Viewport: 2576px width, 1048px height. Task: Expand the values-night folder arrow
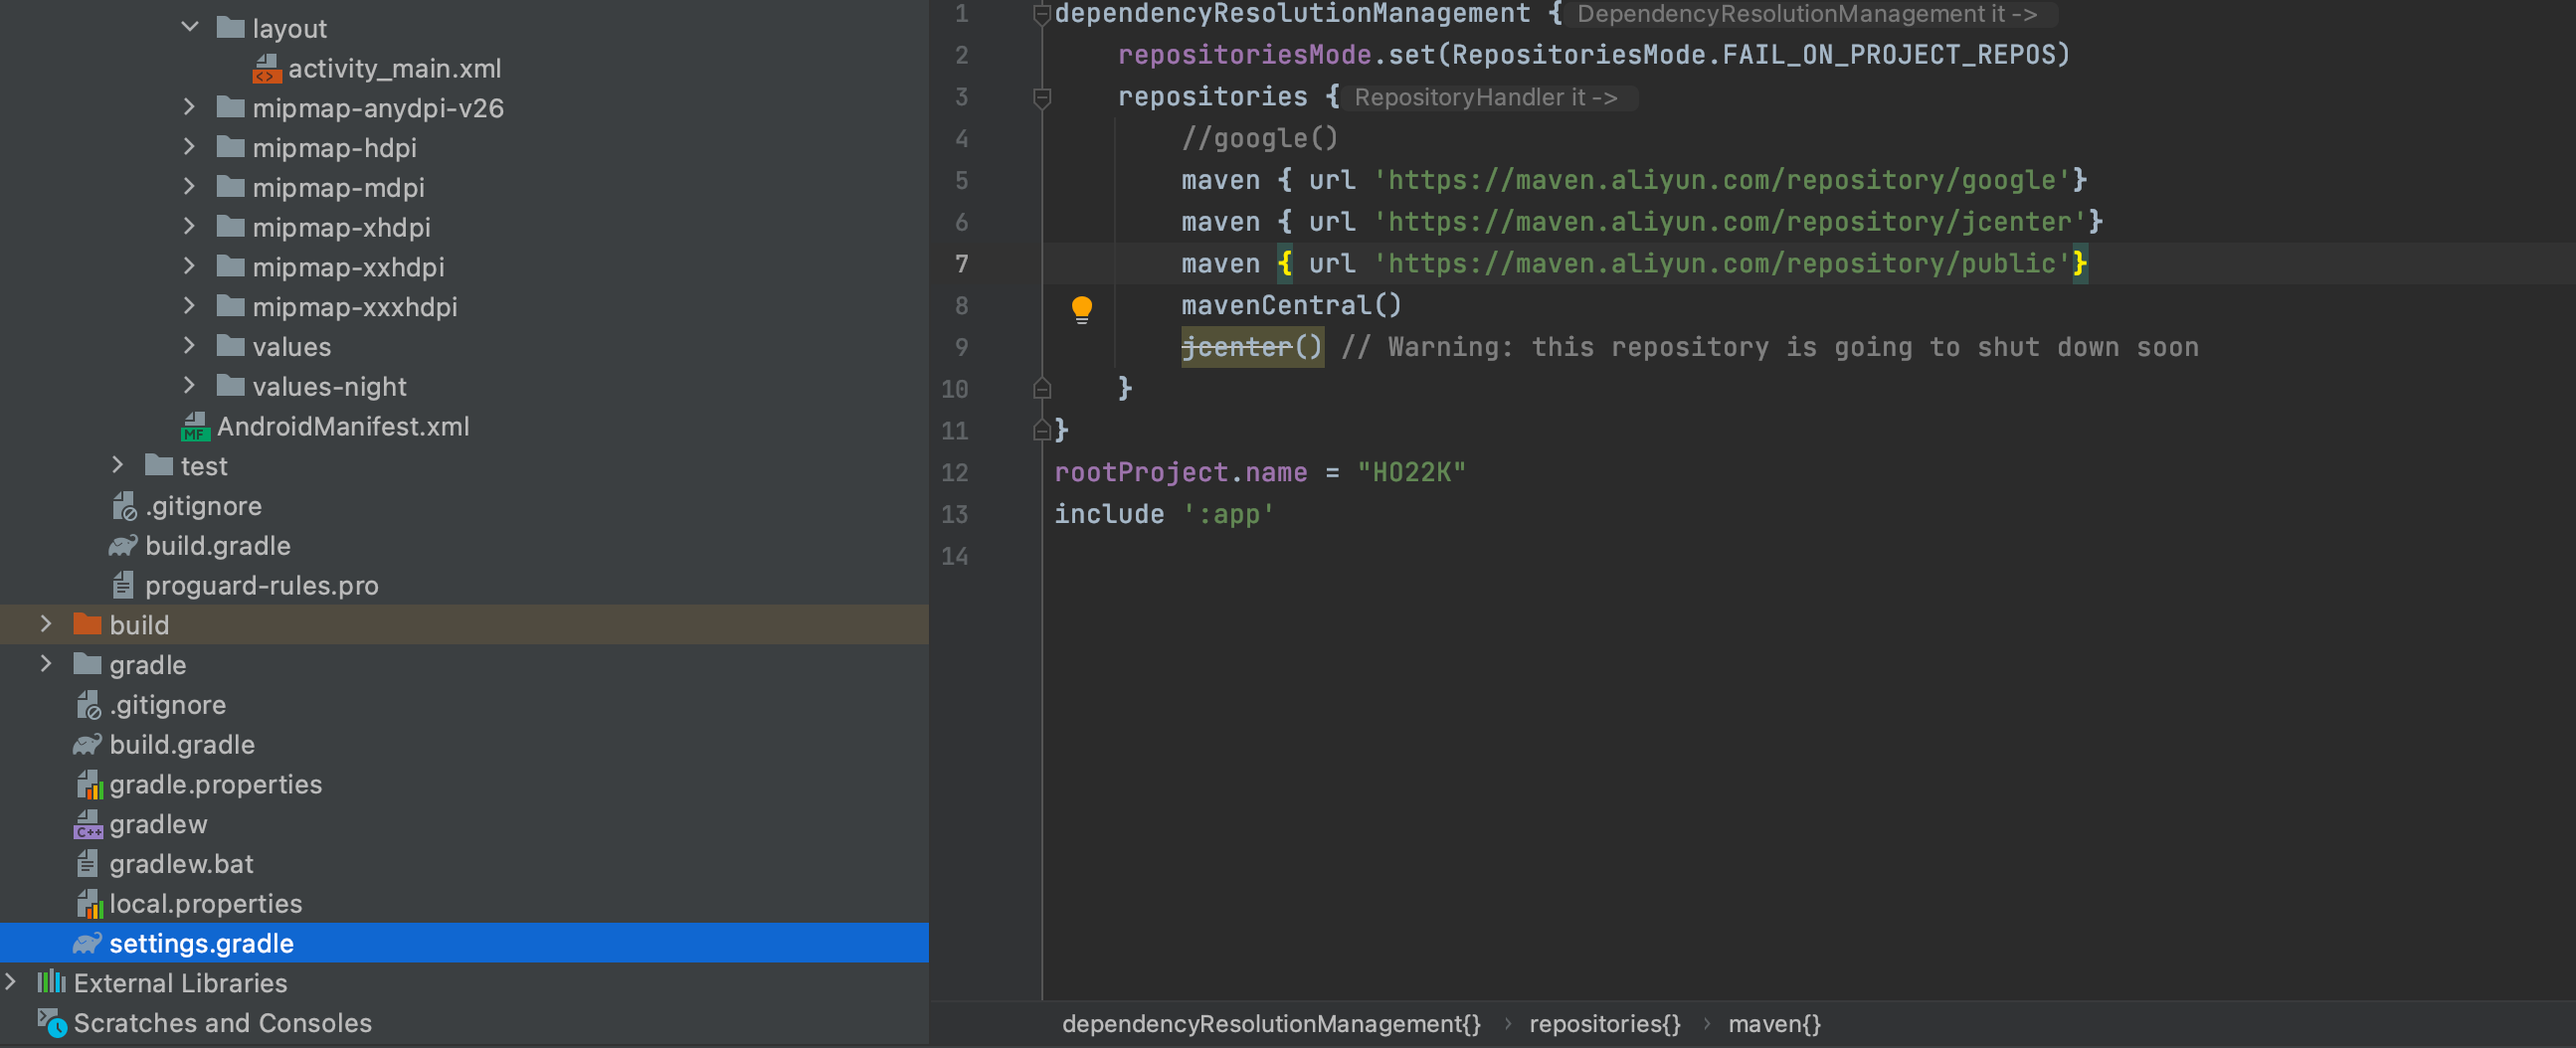[190, 385]
